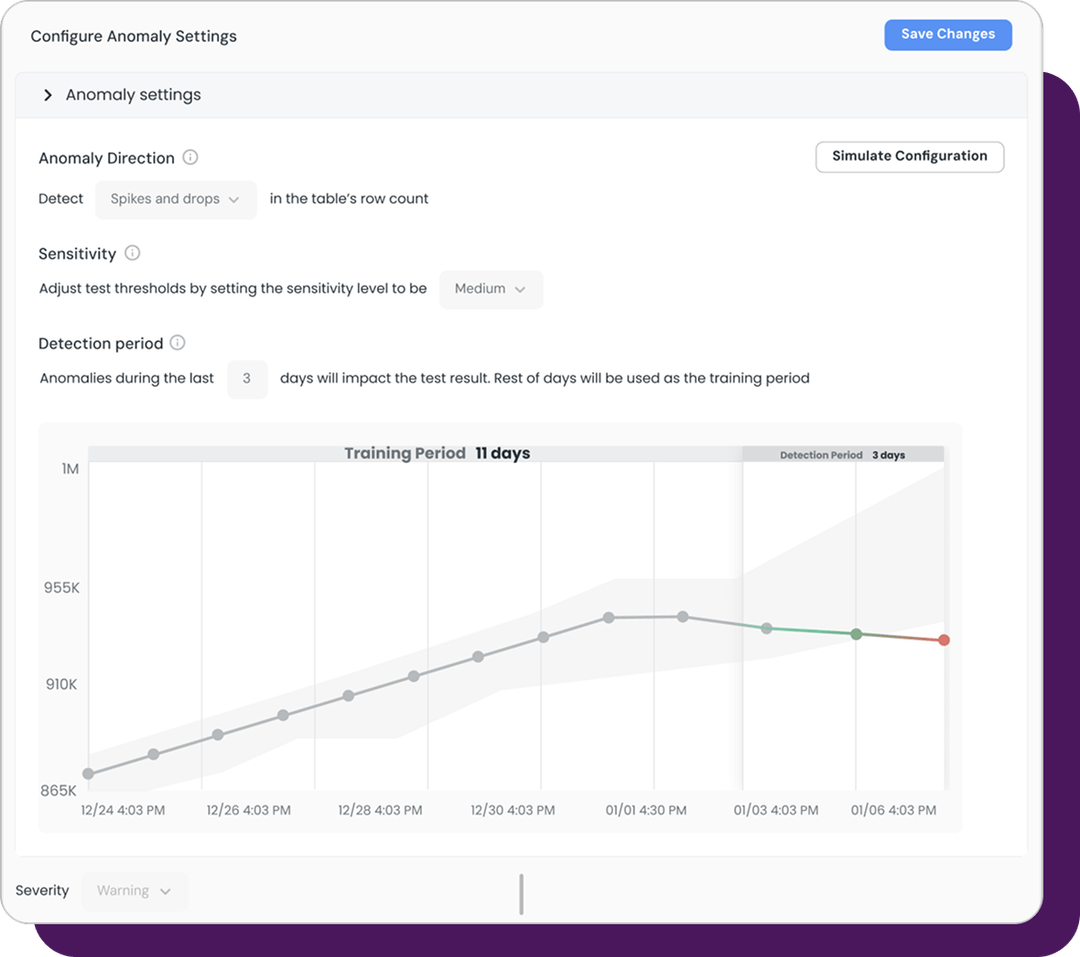1080x957 pixels.
Task: Click the Save Changes button
Action: [947, 34]
